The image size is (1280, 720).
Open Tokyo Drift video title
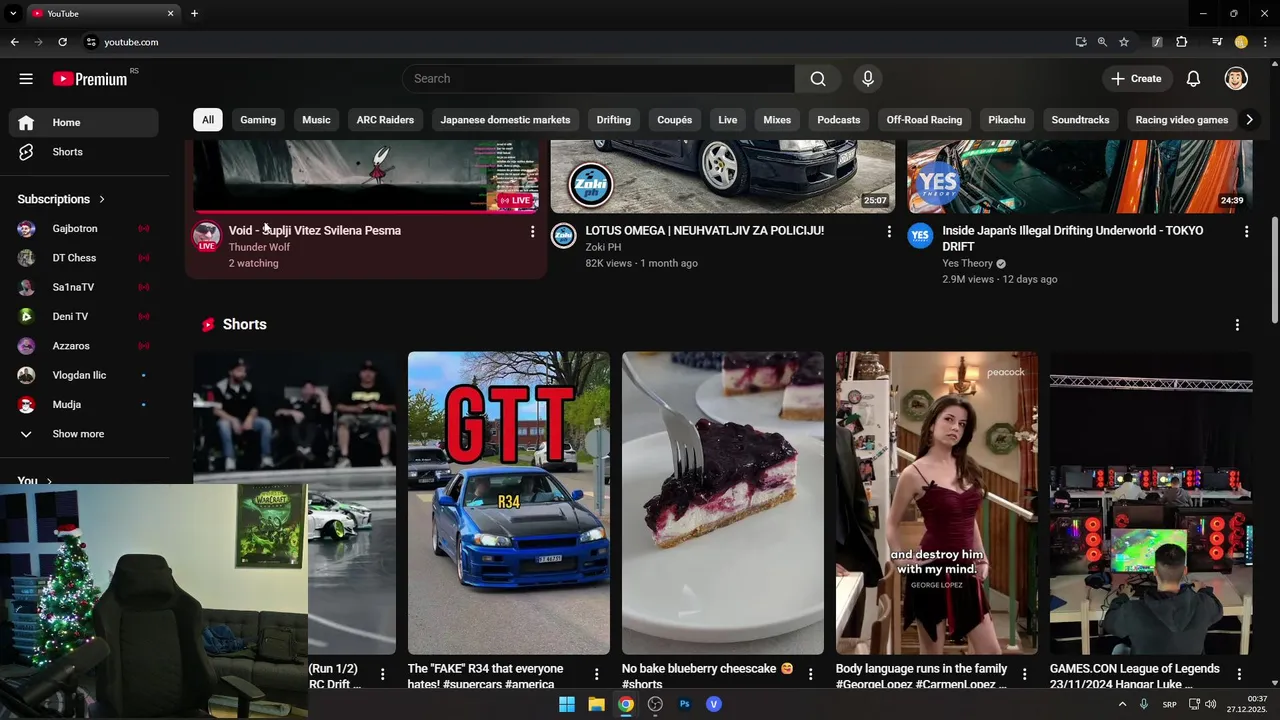1073,239
